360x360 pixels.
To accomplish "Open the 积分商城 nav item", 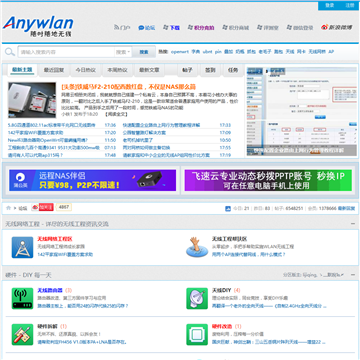I will (x=235, y=28).
